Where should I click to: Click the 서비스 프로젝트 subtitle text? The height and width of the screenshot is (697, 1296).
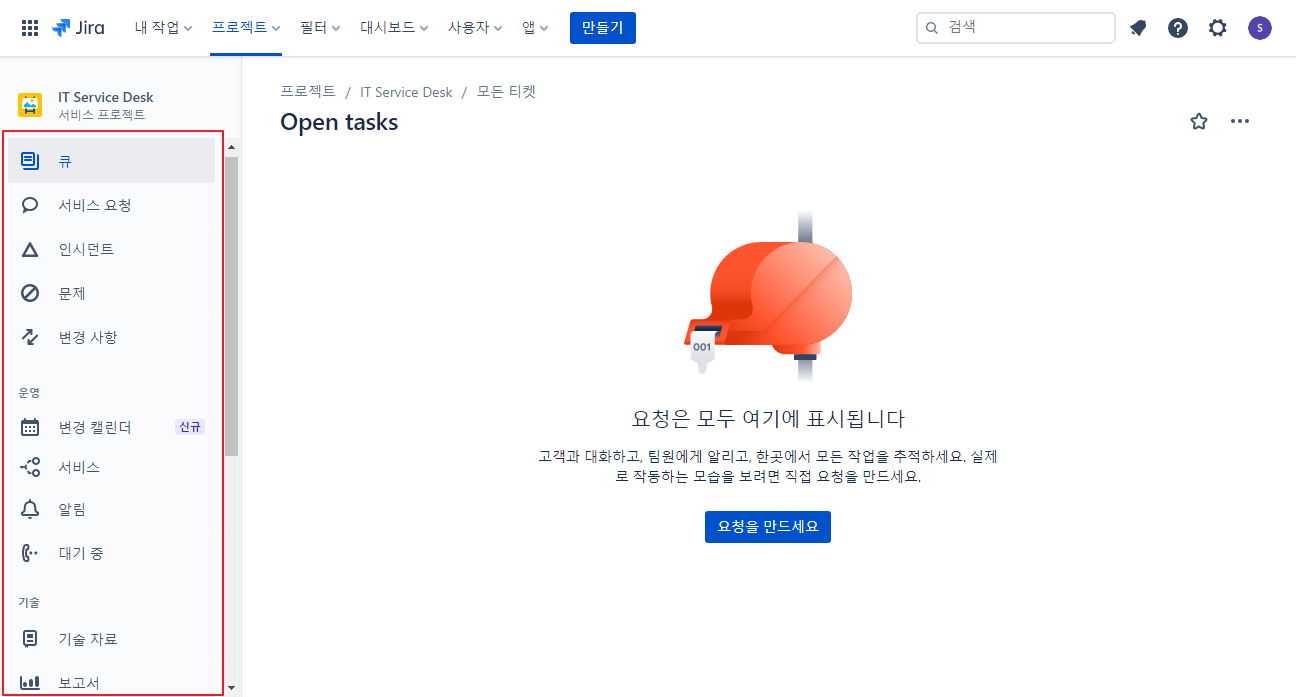(x=101, y=115)
